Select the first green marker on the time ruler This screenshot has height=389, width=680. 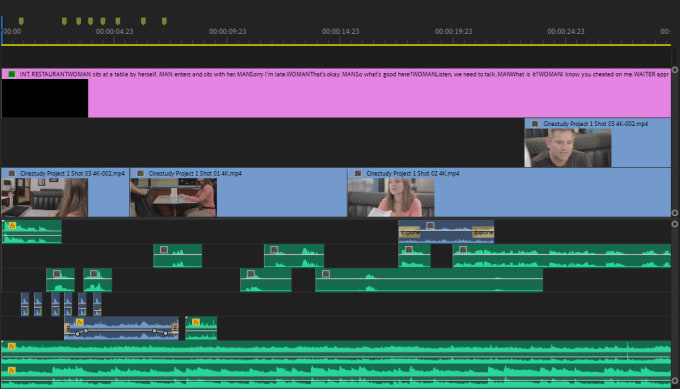[x=21, y=21]
